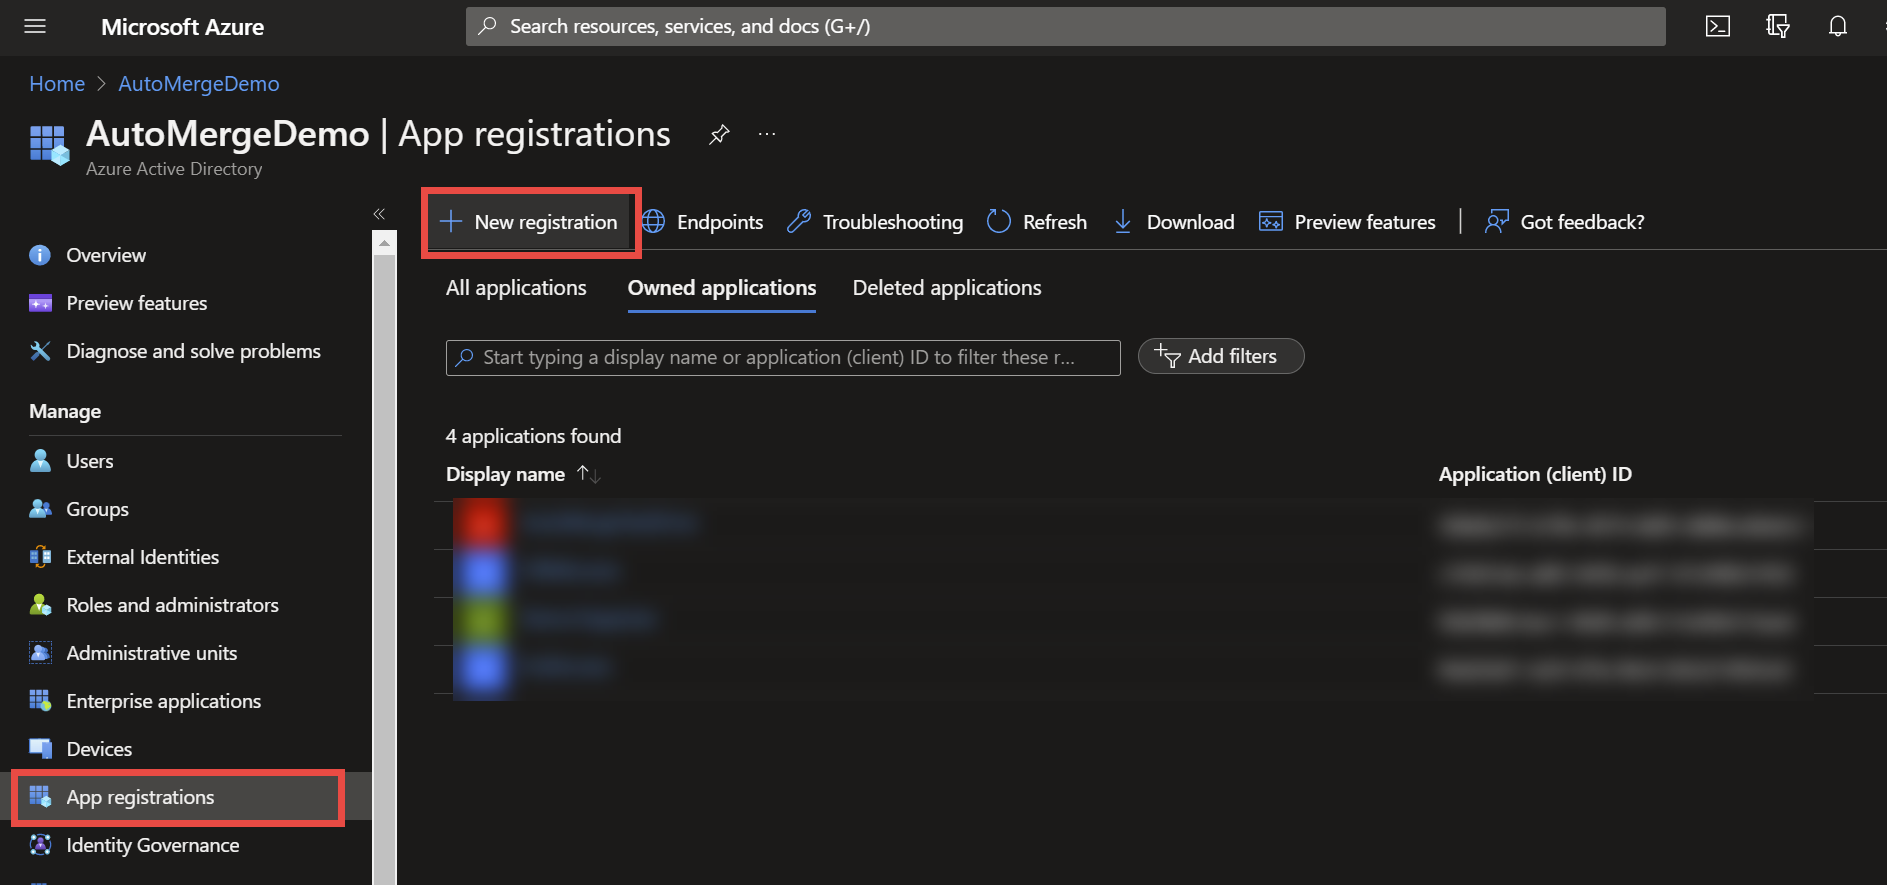Open Preview features in the toolbar
This screenshot has height=885, width=1887.
tap(1347, 222)
